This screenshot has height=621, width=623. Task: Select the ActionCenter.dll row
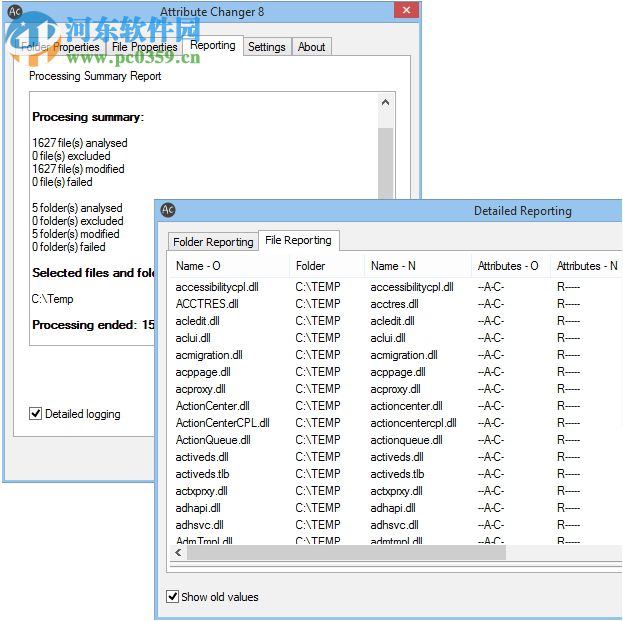(213, 406)
